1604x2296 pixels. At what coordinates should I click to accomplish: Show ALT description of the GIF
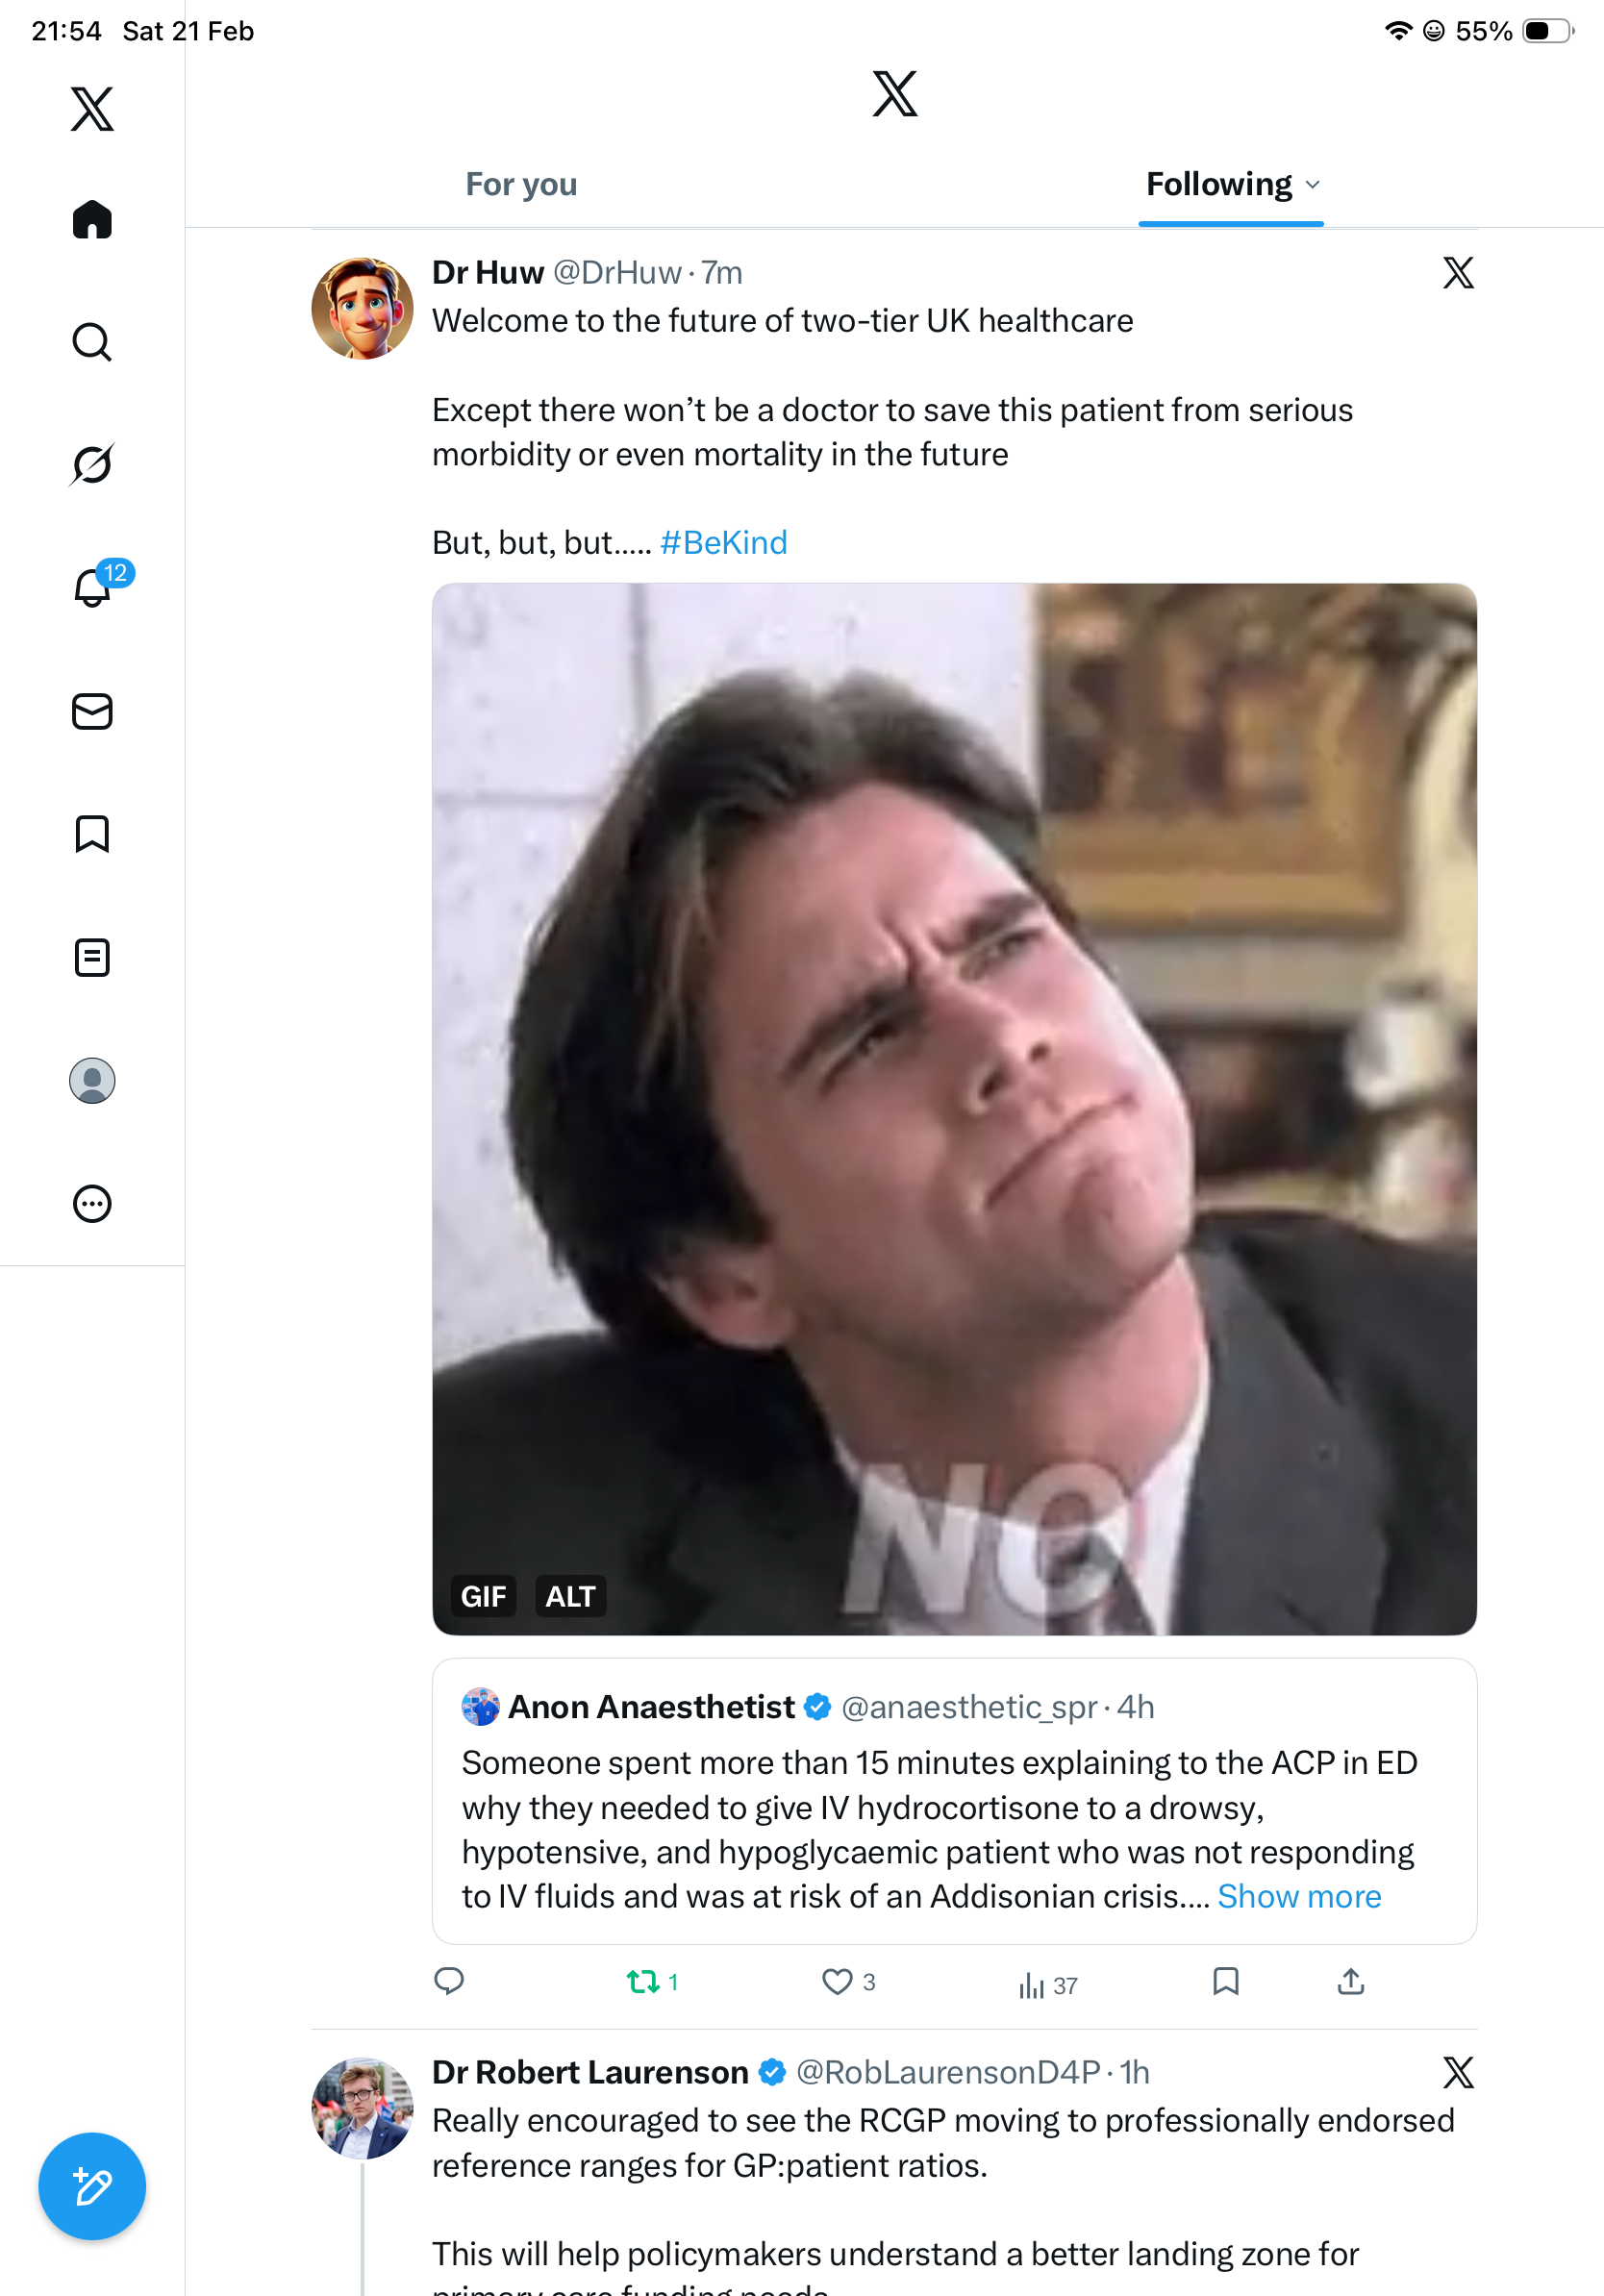pyautogui.click(x=570, y=1596)
